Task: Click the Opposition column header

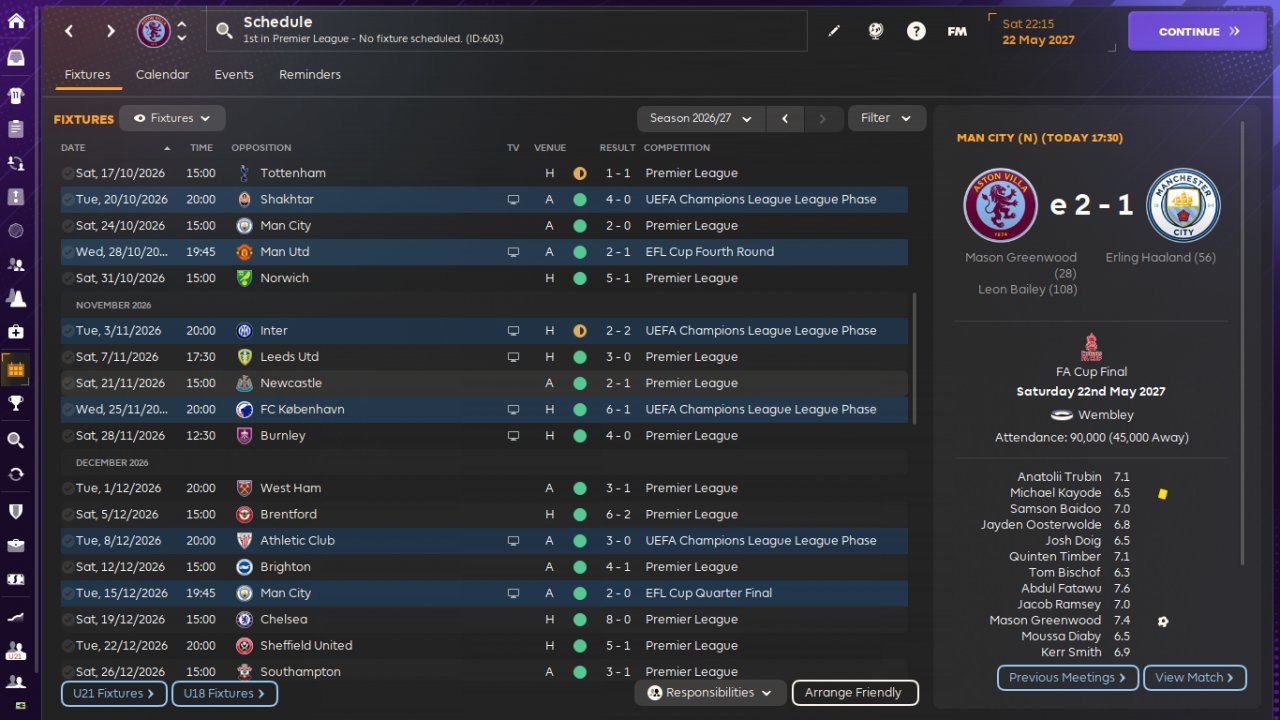Action: click(x=261, y=148)
